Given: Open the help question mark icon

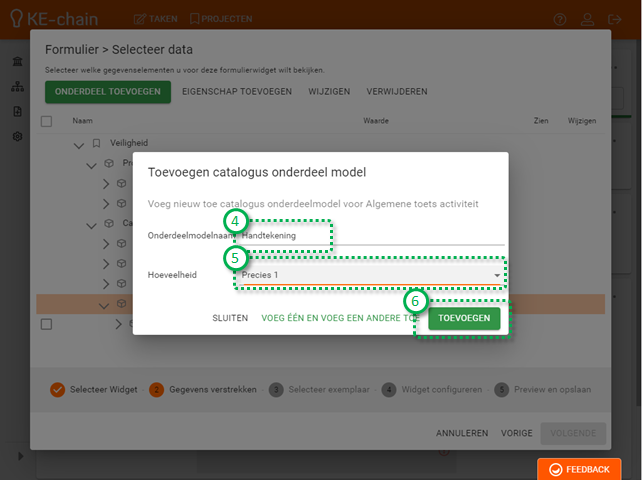Looking at the screenshot, I should [587, 19].
